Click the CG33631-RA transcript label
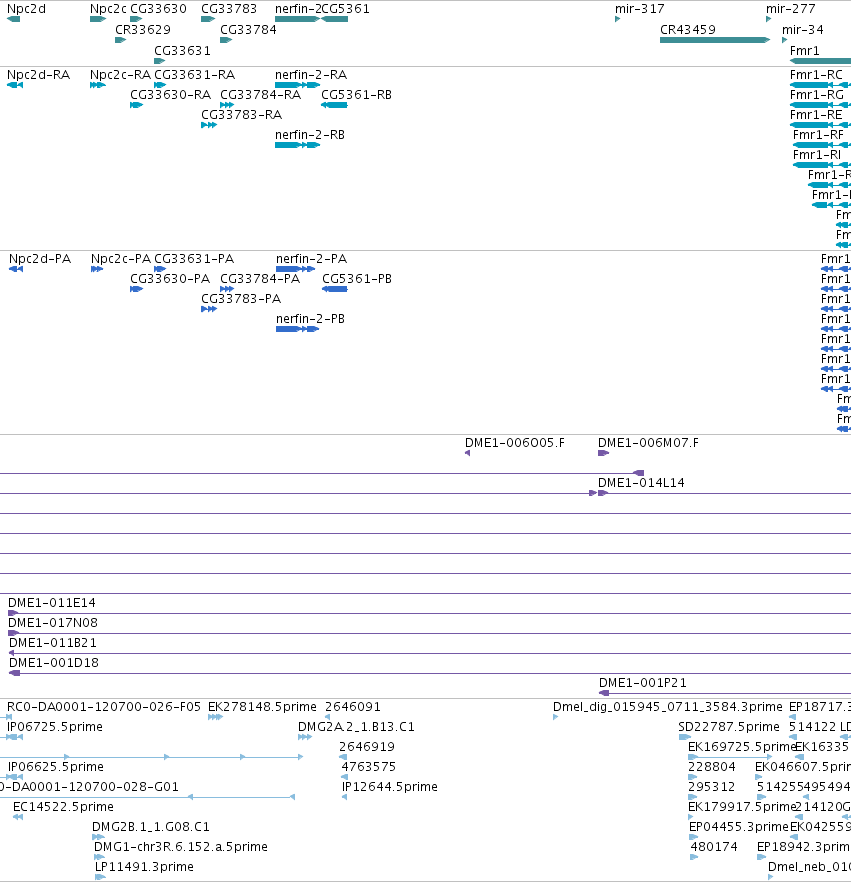 195,75
